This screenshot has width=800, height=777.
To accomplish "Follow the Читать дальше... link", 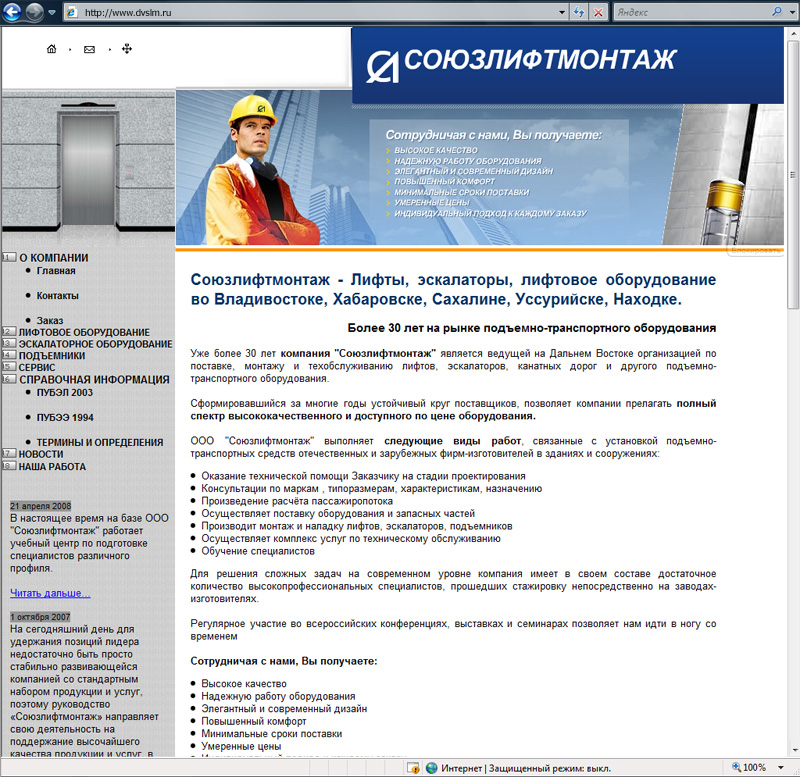I will 50,593.
